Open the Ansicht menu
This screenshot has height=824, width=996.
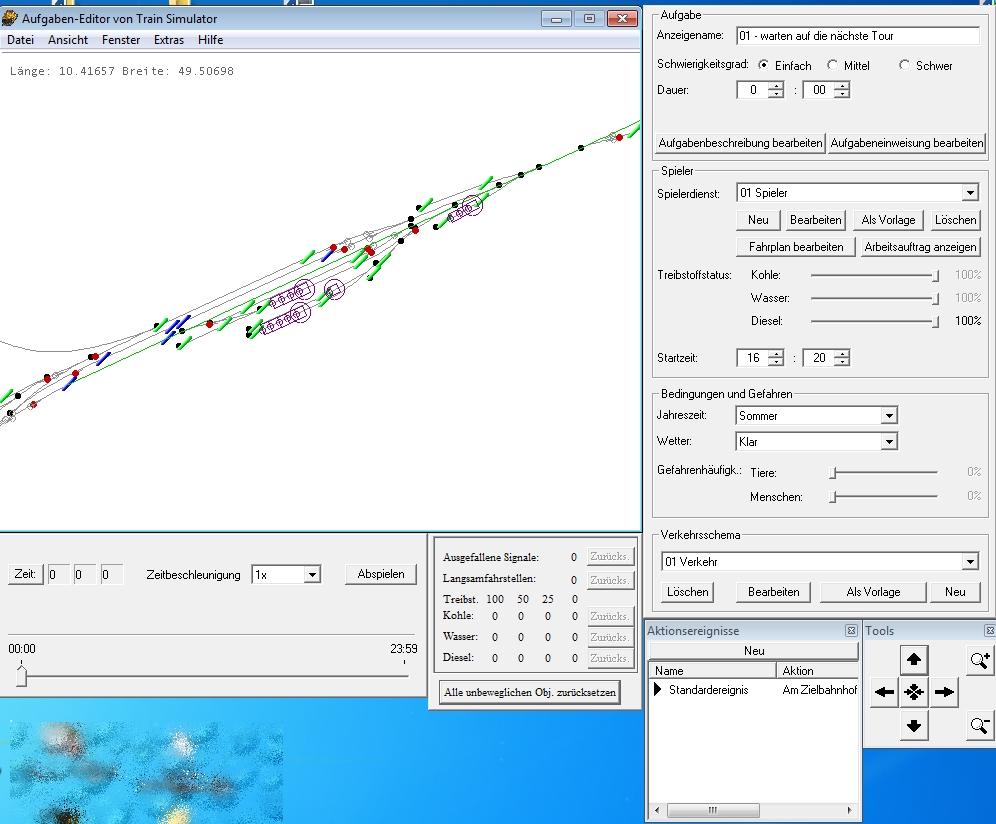click(68, 39)
